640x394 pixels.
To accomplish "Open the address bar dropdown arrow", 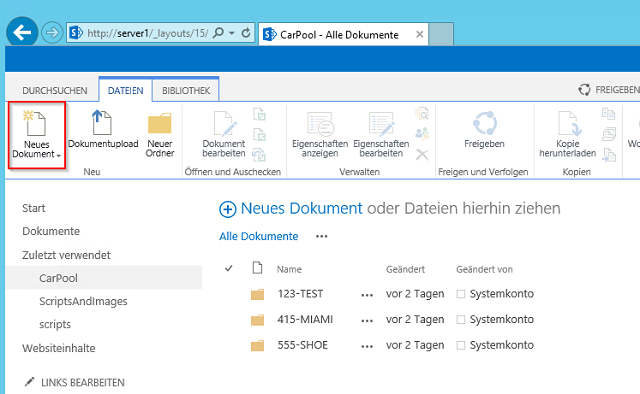I will pos(231,33).
